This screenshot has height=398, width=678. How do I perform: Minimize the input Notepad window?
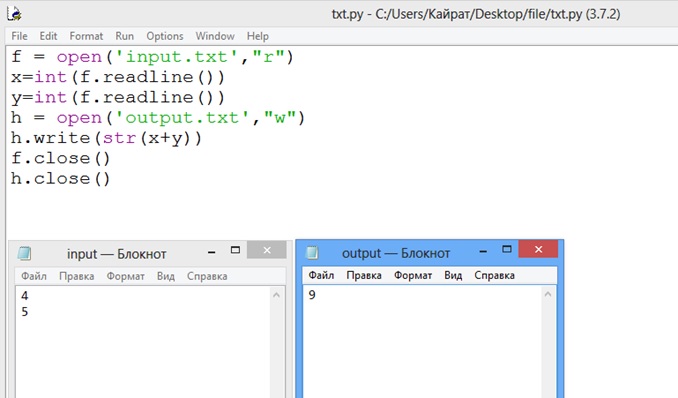click(211, 252)
